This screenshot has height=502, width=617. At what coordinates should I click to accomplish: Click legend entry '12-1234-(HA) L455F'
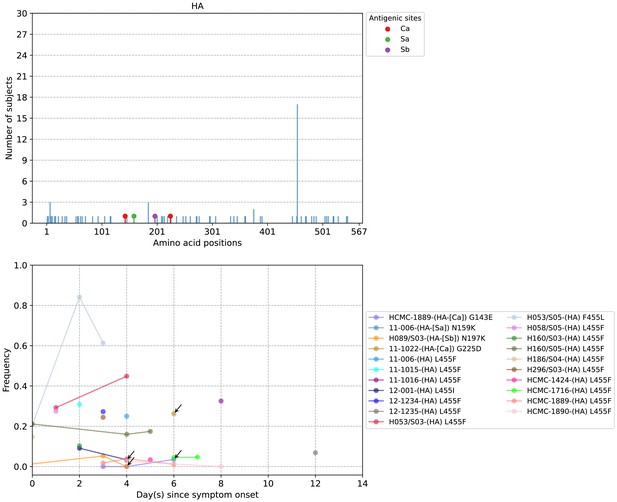point(415,401)
